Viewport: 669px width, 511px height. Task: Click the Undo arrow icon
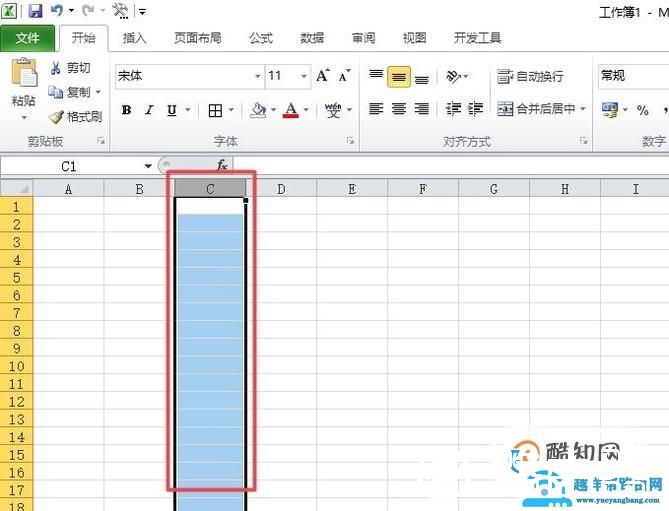click(x=57, y=10)
